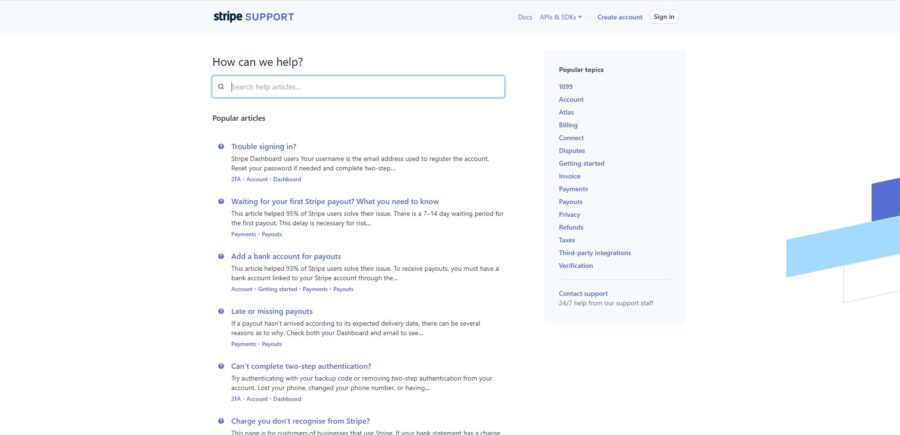The height and width of the screenshot is (435, 900).
Task: Click the Stripe Support logo
Action: (x=253, y=17)
